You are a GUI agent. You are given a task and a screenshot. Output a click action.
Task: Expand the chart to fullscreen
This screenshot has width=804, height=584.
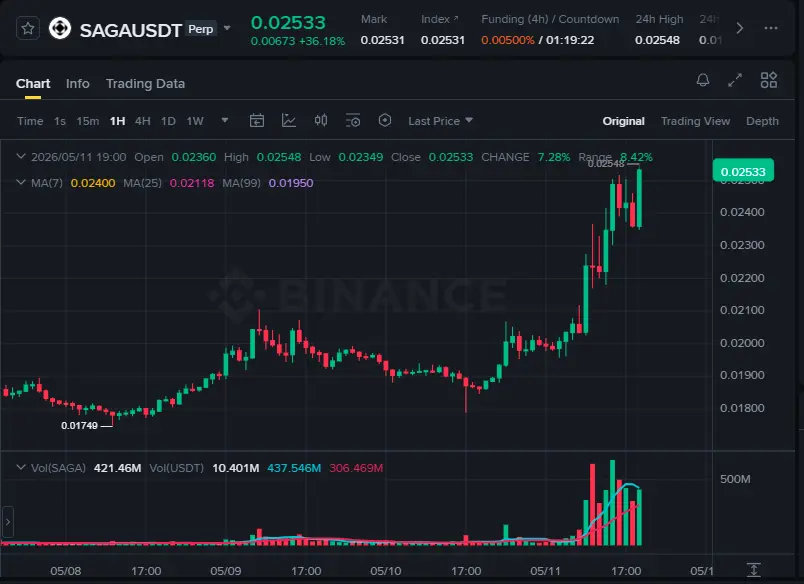coord(735,80)
